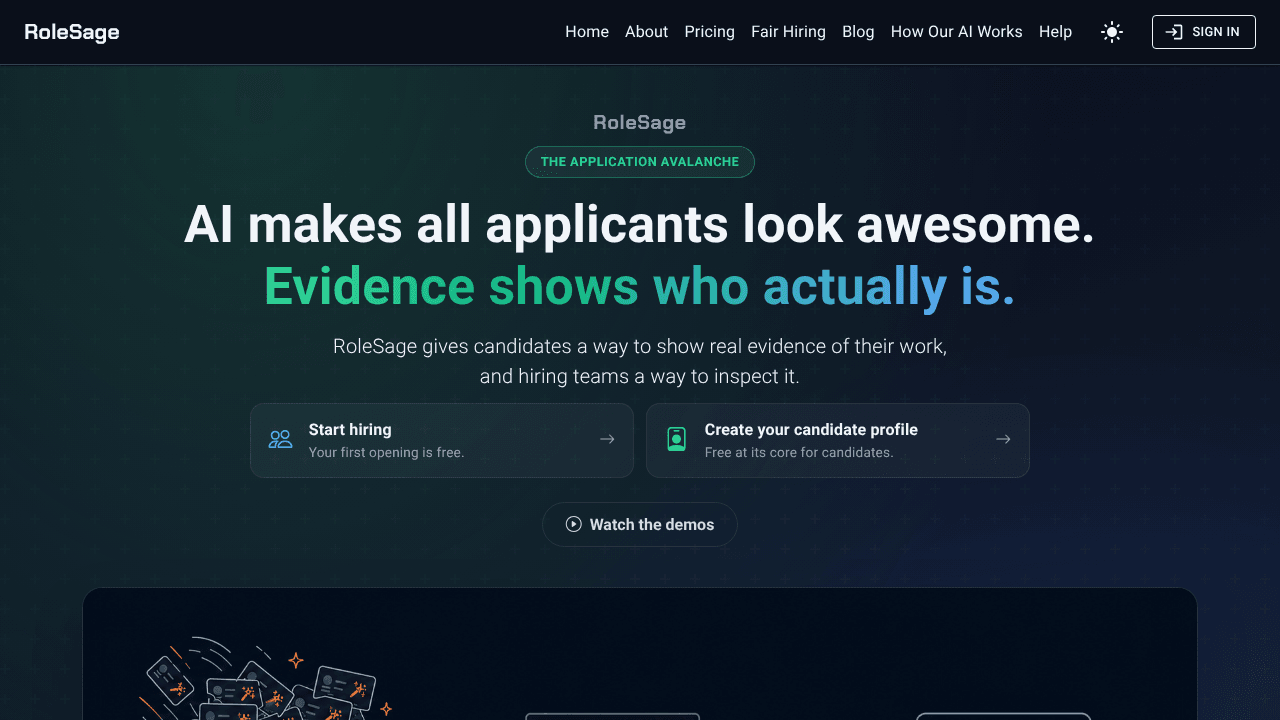Click the sign-in arrow icon
The height and width of the screenshot is (720, 1280).
click(x=1174, y=32)
